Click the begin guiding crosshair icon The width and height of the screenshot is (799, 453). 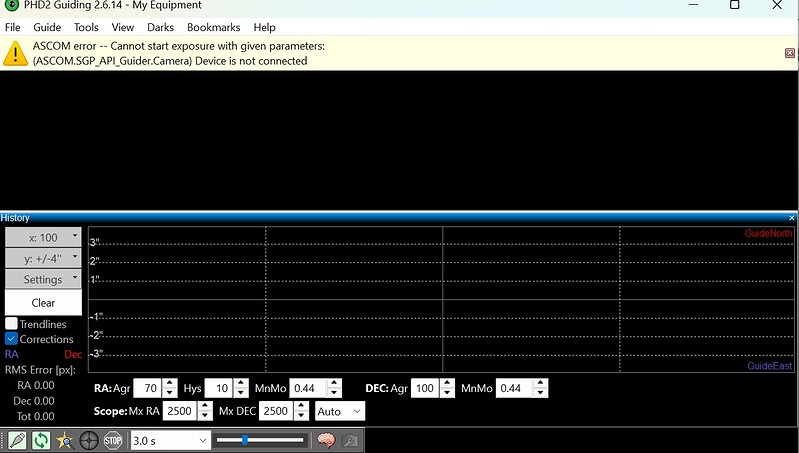89,440
